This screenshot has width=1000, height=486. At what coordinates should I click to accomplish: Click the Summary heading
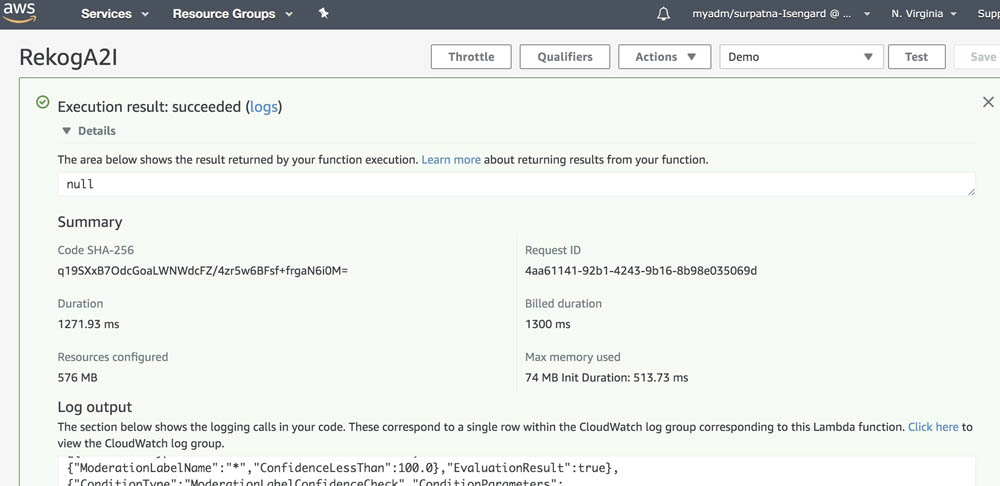[x=90, y=222]
